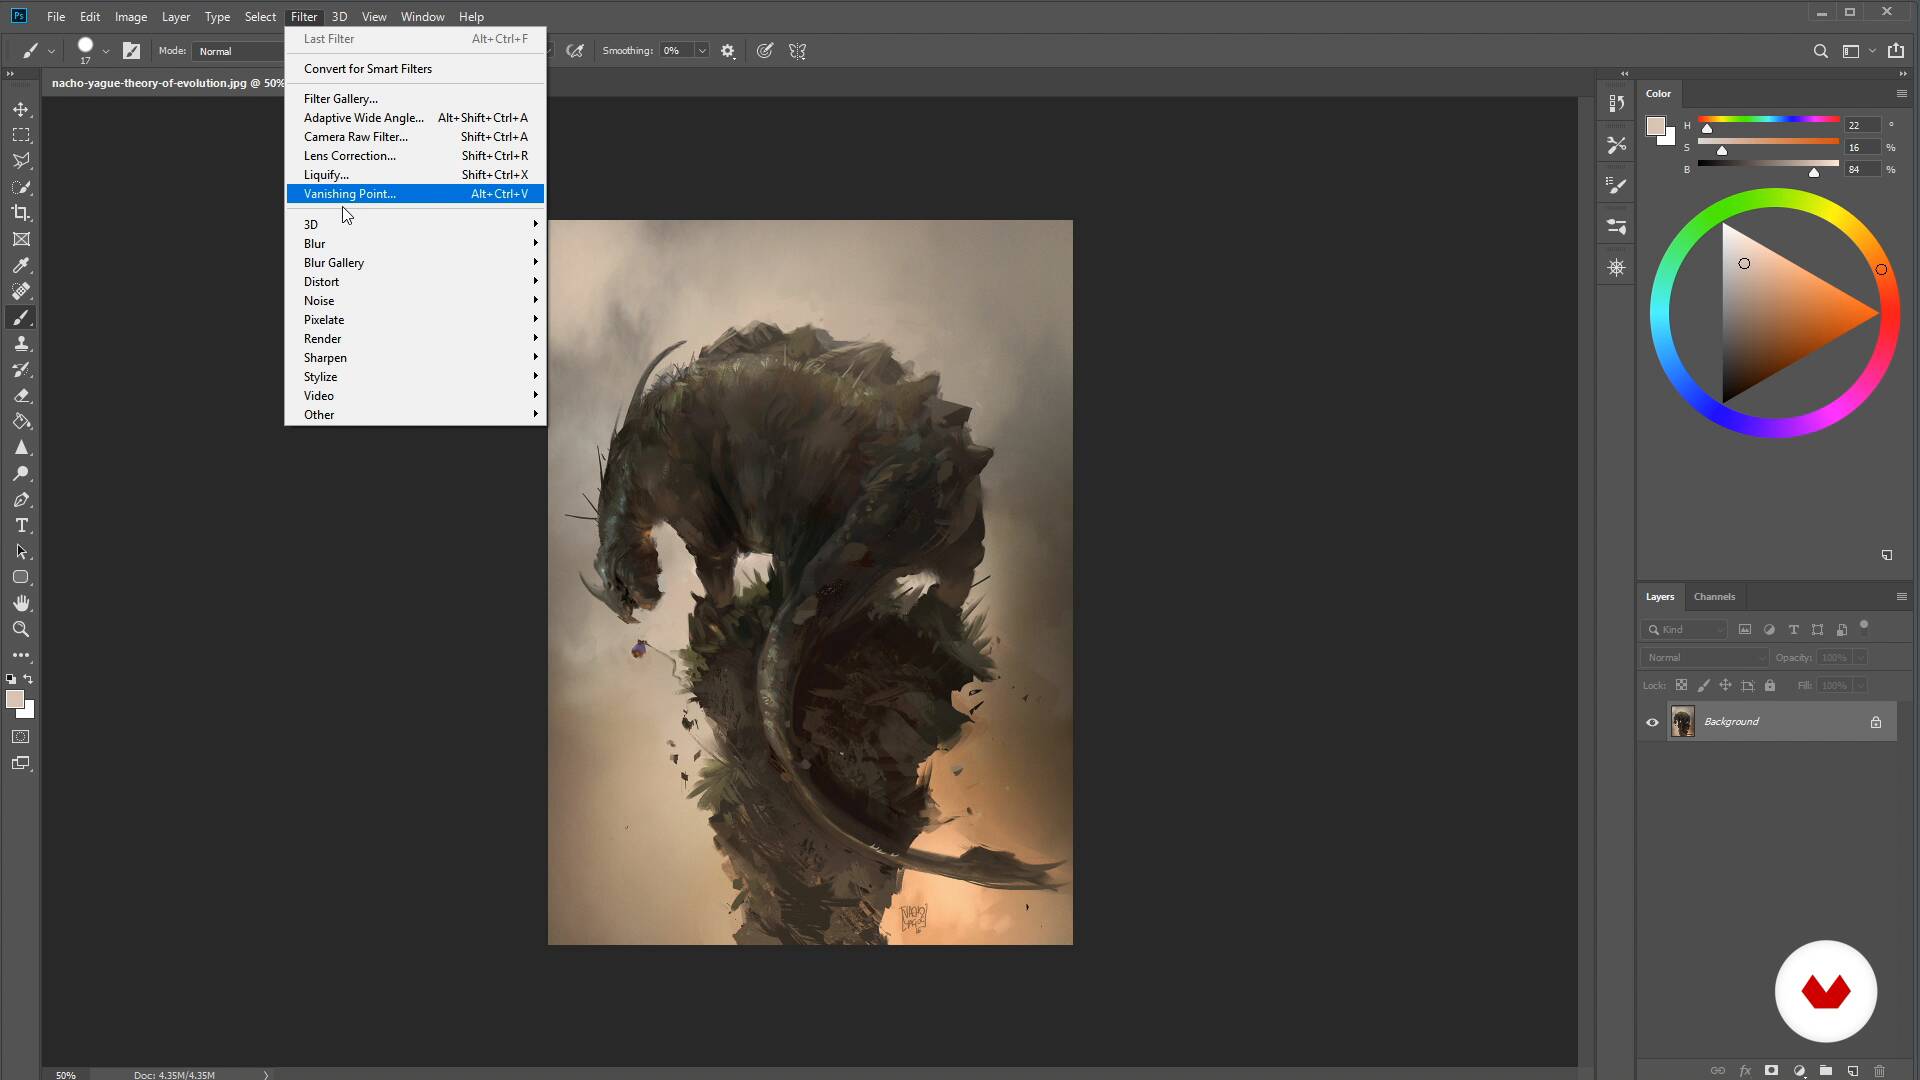Select the Zoom tool

[21, 629]
